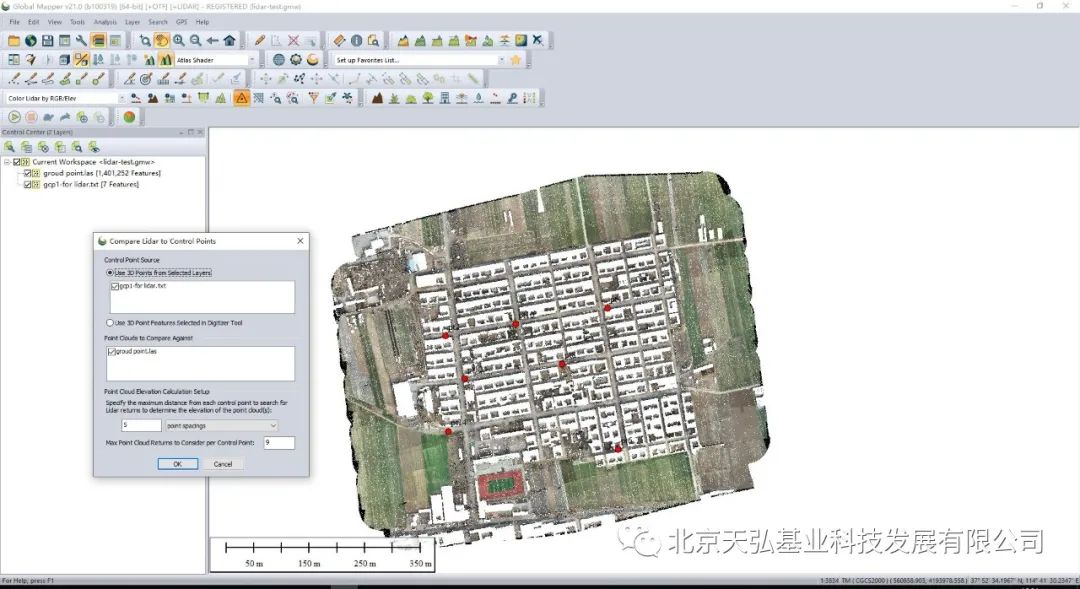Click OK in Compare Lidar dialog
Screen dimensions: 1080x589
tap(178, 464)
